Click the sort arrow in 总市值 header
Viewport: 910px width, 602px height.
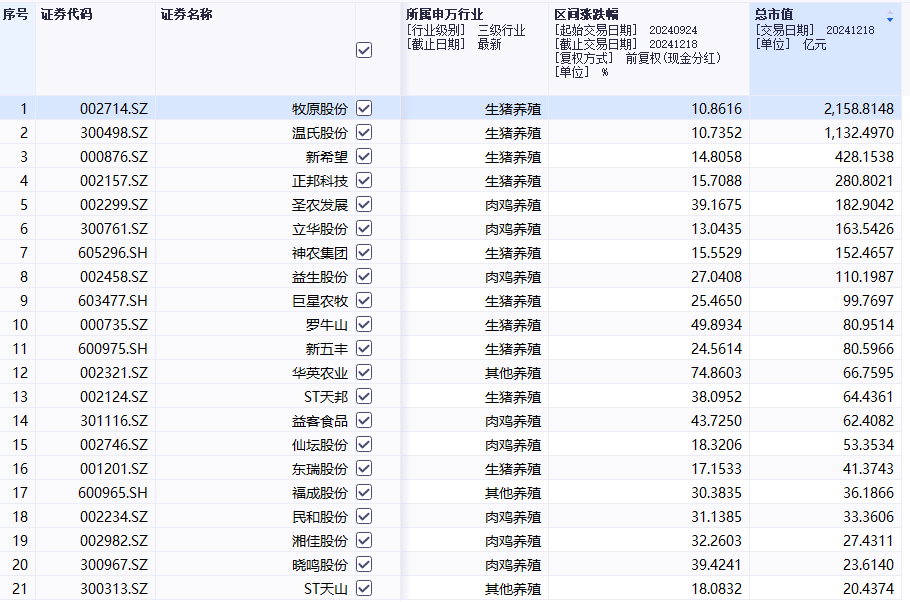pos(890,19)
